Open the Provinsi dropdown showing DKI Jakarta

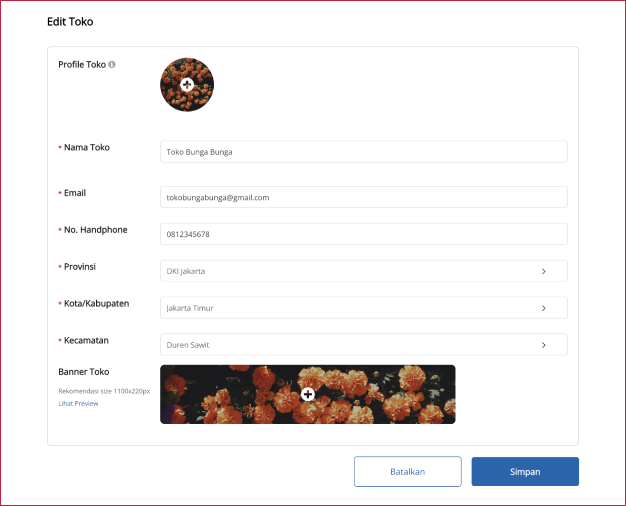(364, 271)
